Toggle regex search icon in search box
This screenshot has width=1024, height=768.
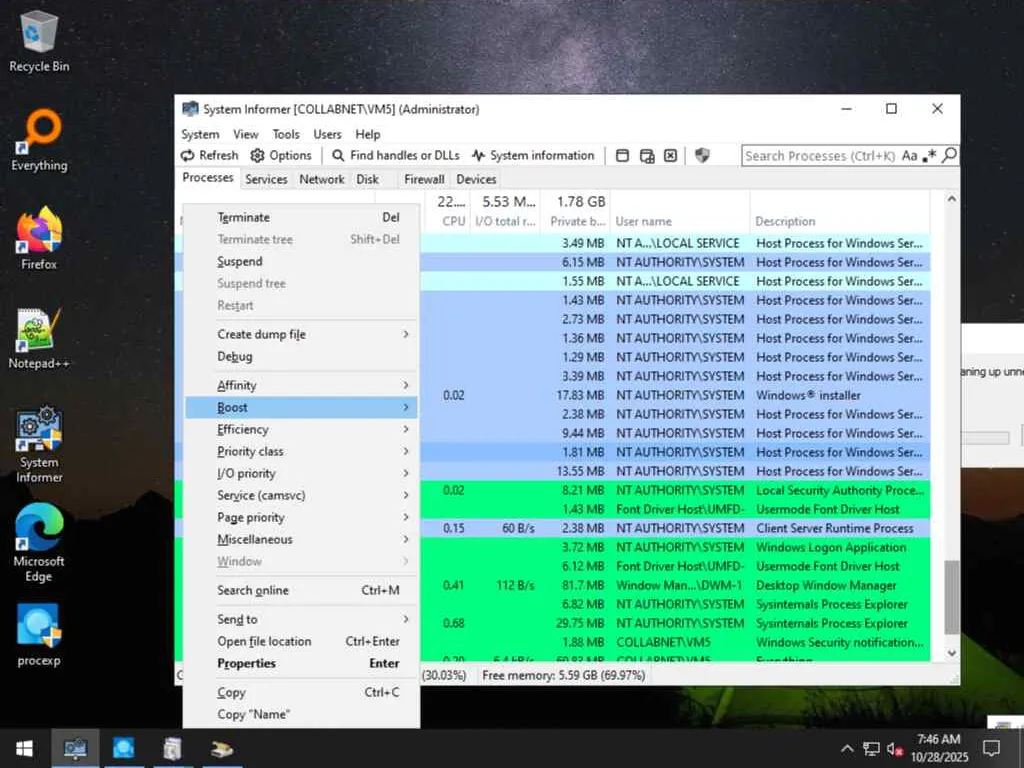[x=929, y=155]
